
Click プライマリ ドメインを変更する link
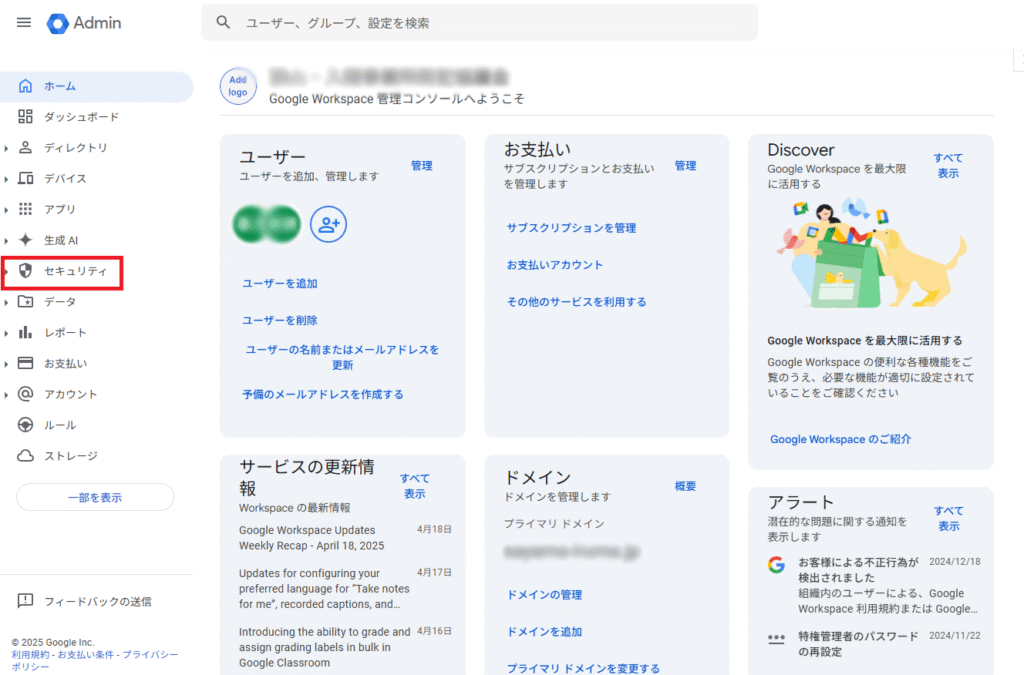[583, 668]
